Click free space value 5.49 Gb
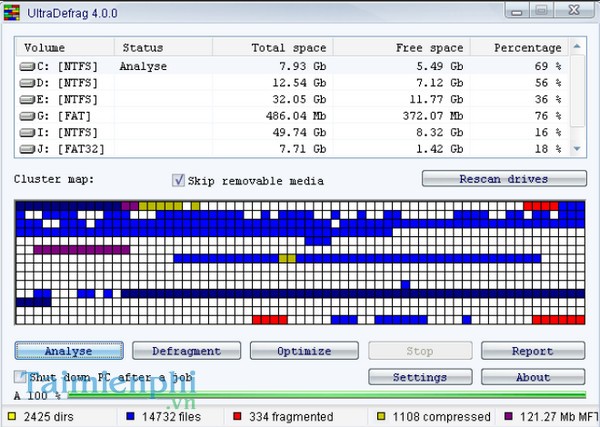Screen dimensions: 600x427 click(x=440, y=66)
